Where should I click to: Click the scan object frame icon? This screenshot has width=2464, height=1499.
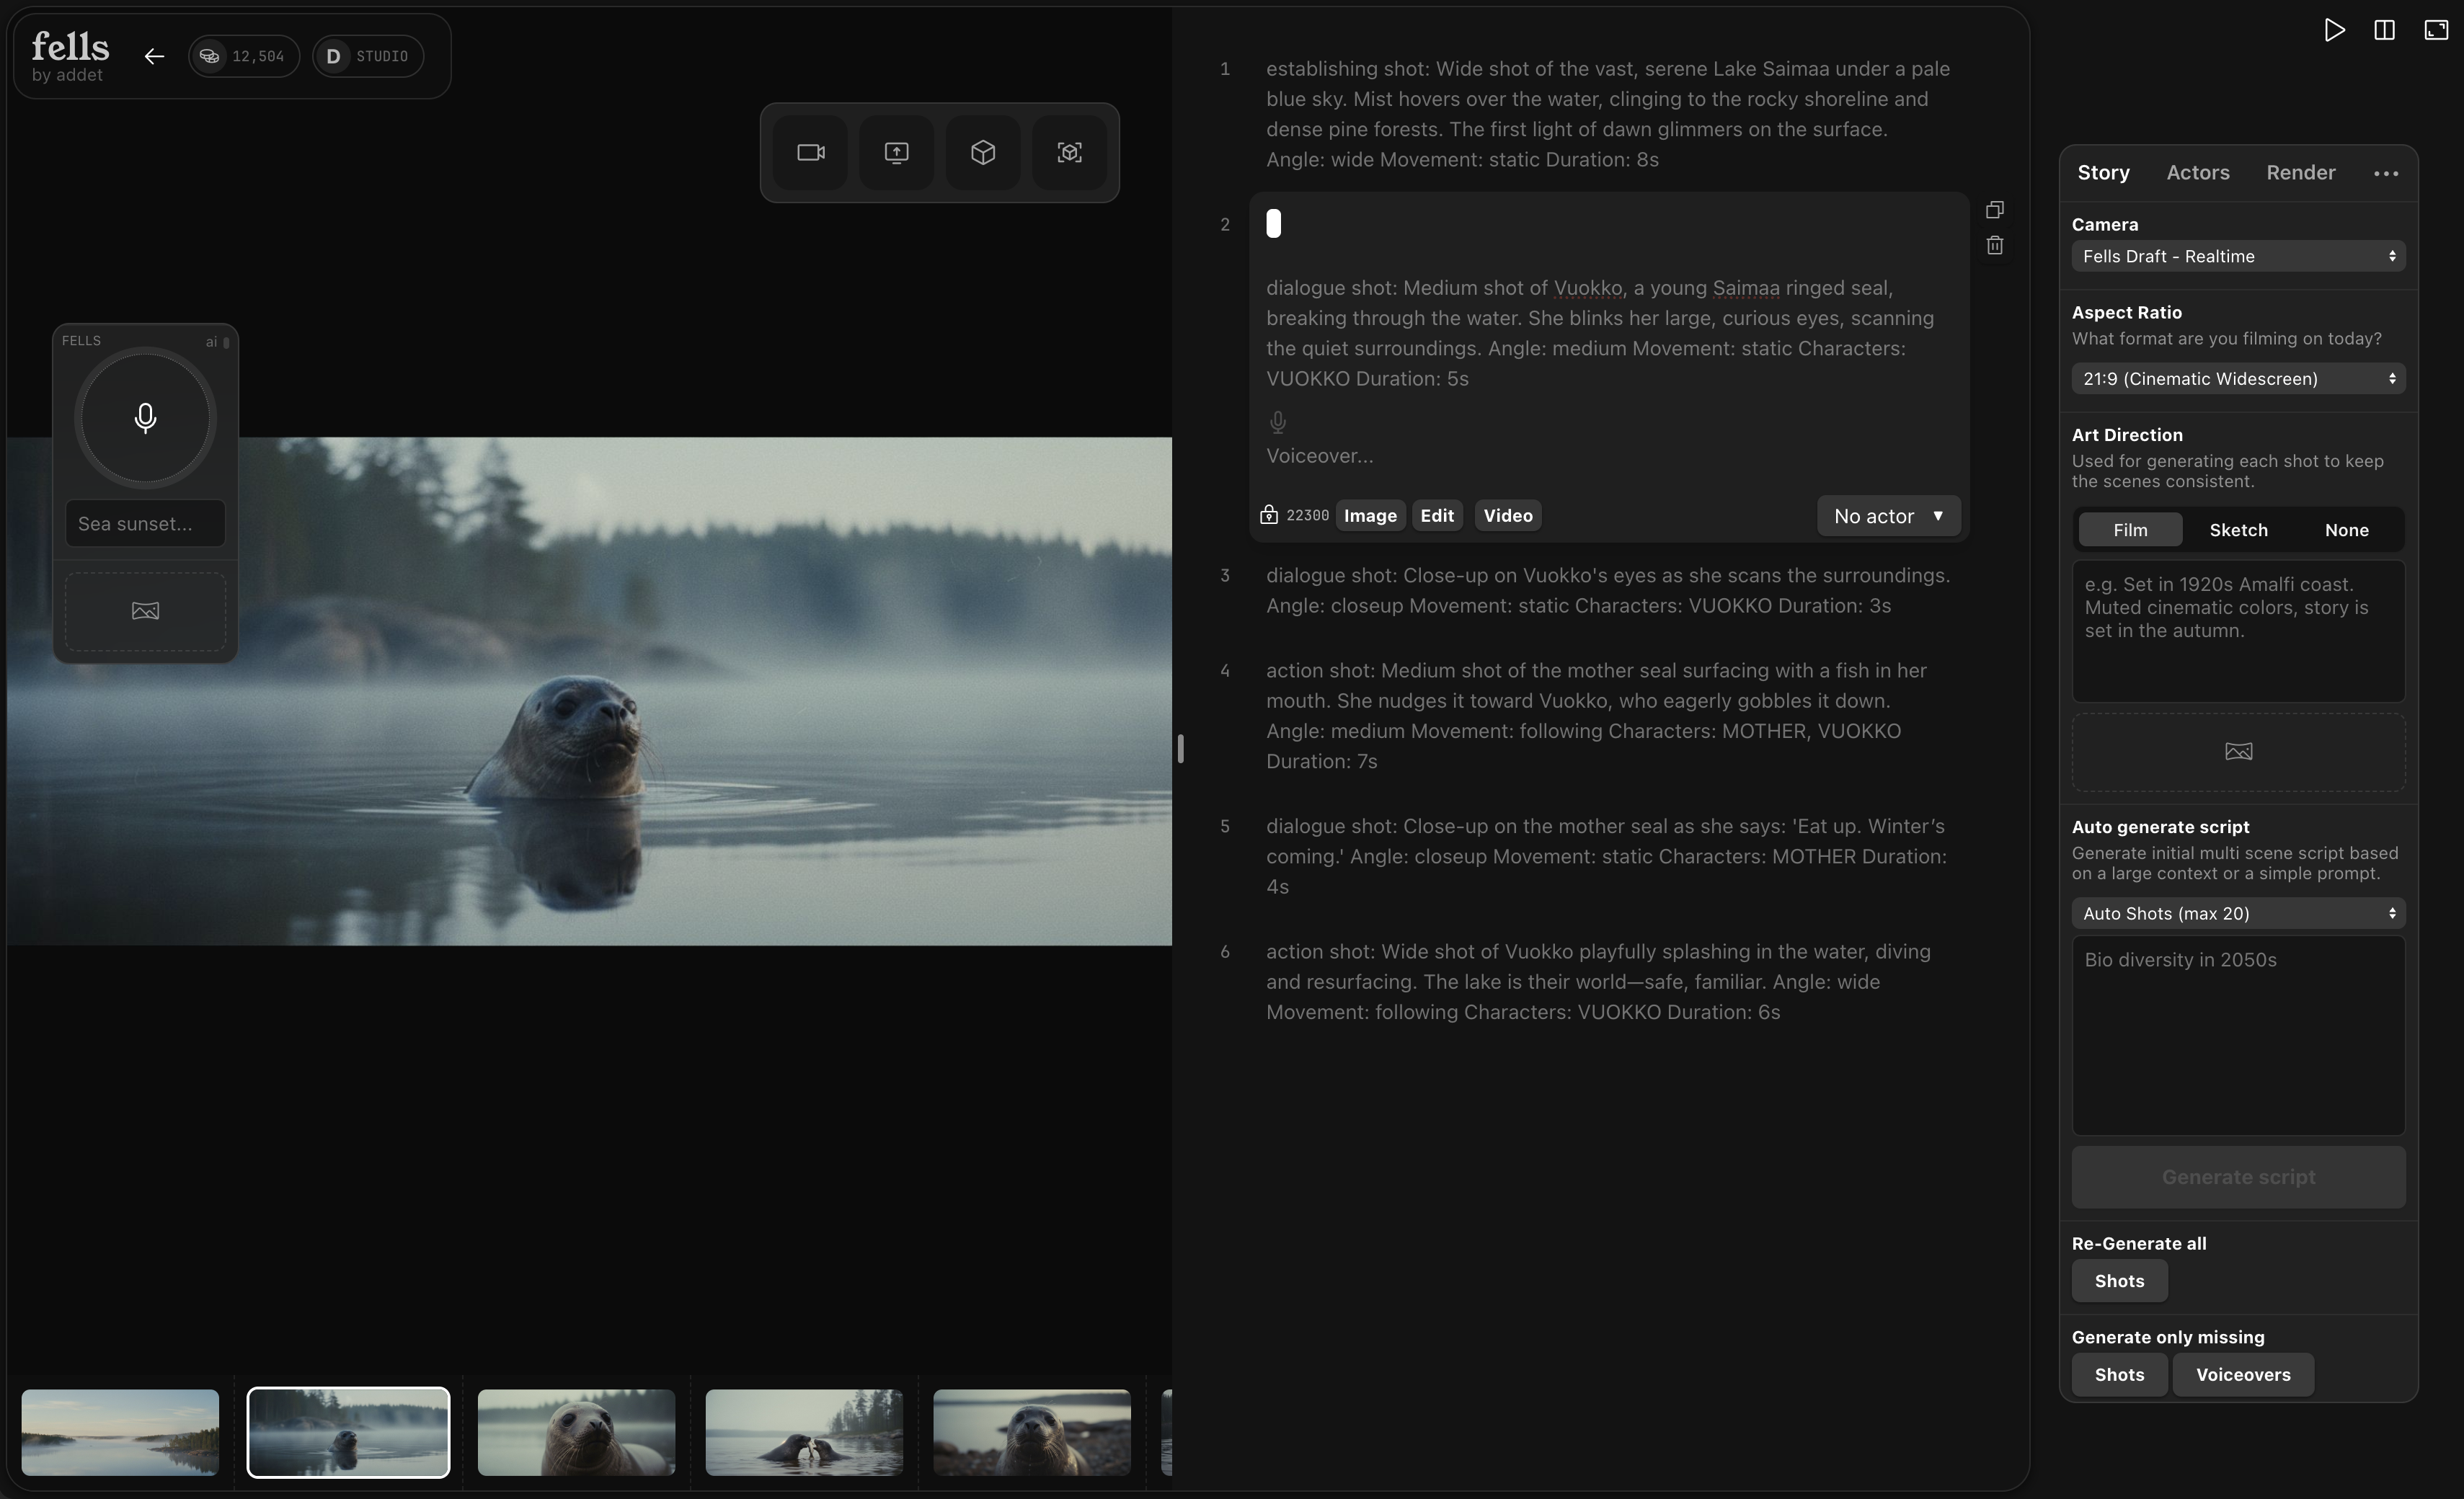pyautogui.click(x=1069, y=153)
